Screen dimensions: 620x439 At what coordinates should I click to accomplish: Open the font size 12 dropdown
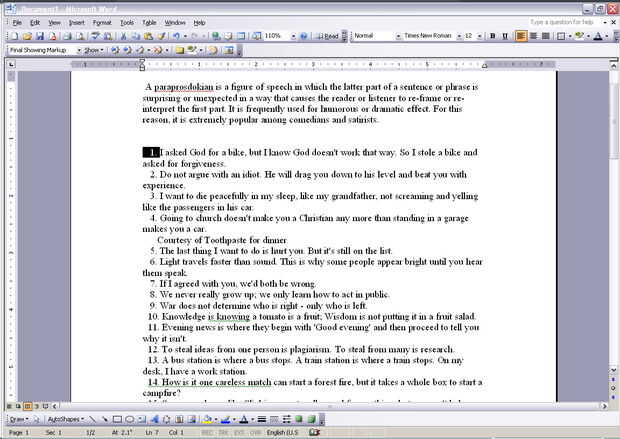[x=480, y=36]
